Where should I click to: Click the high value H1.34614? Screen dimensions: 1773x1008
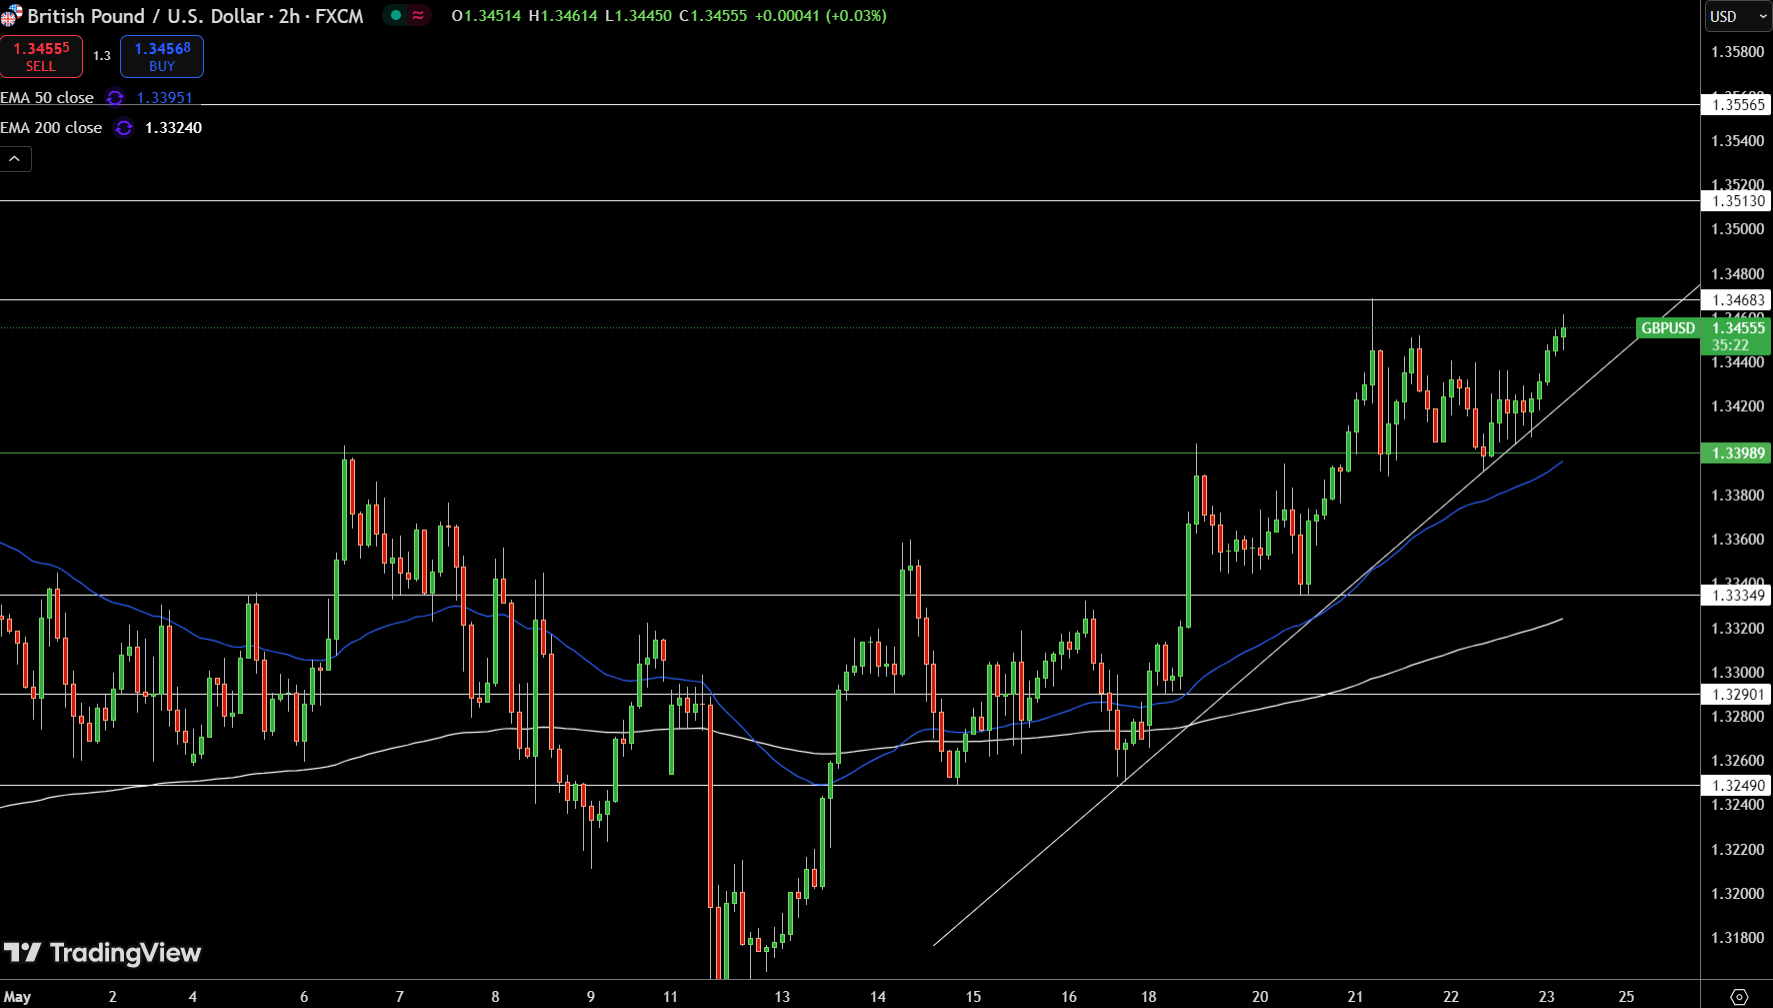pos(563,16)
